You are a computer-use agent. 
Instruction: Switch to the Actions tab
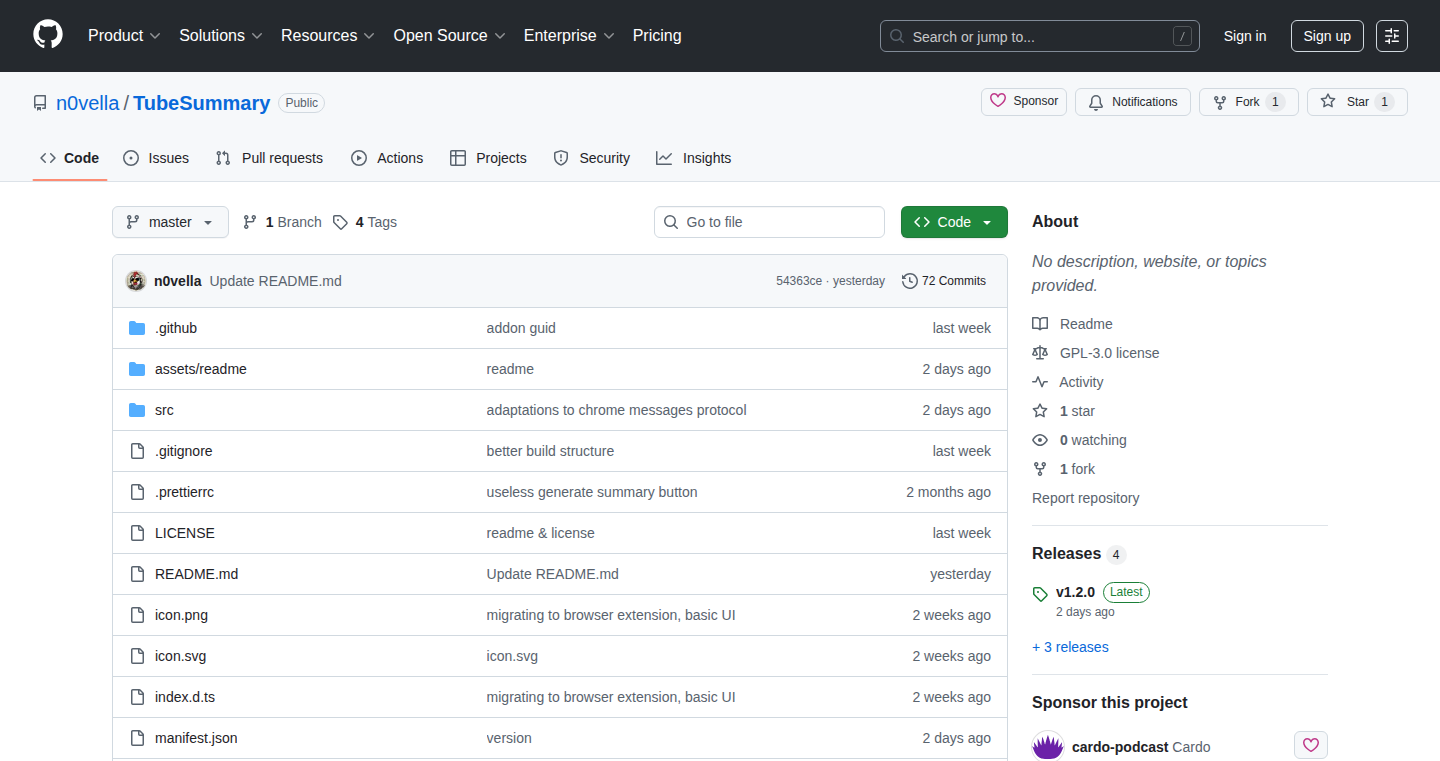pos(387,158)
